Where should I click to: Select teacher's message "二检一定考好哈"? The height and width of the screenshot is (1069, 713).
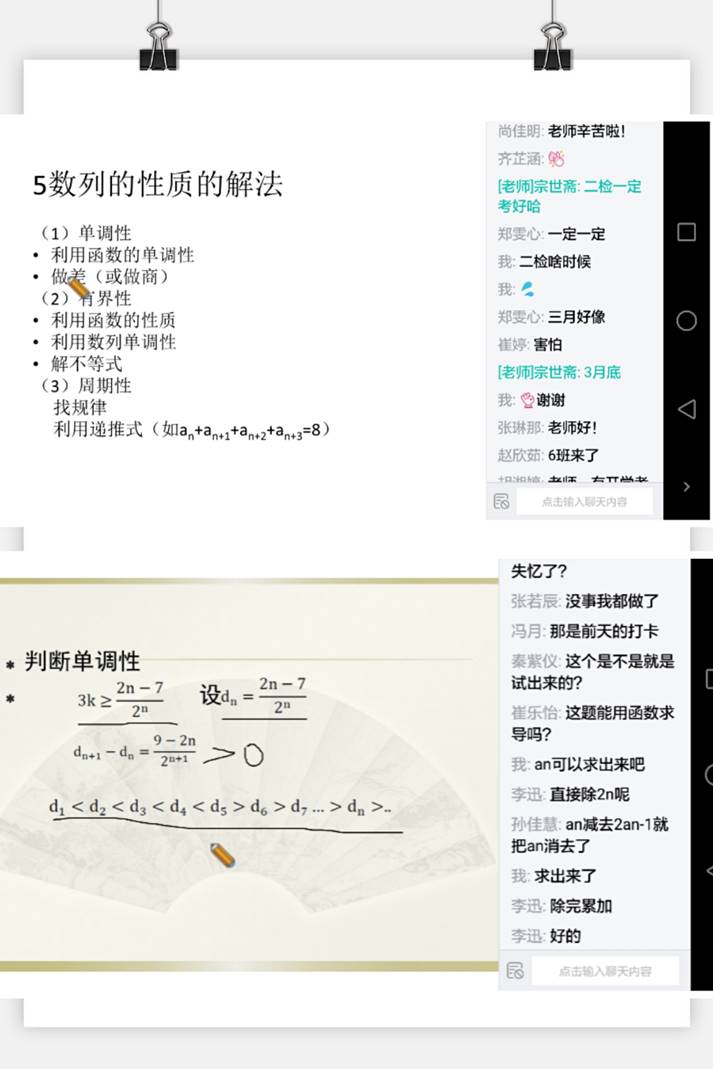(x=569, y=196)
